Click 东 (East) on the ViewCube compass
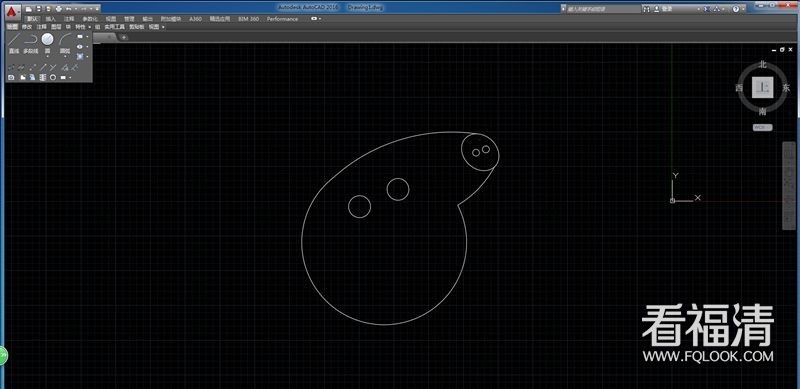Image resolution: width=800 pixels, height=389 pixels. pyautogui.click(x=786, y=87)
